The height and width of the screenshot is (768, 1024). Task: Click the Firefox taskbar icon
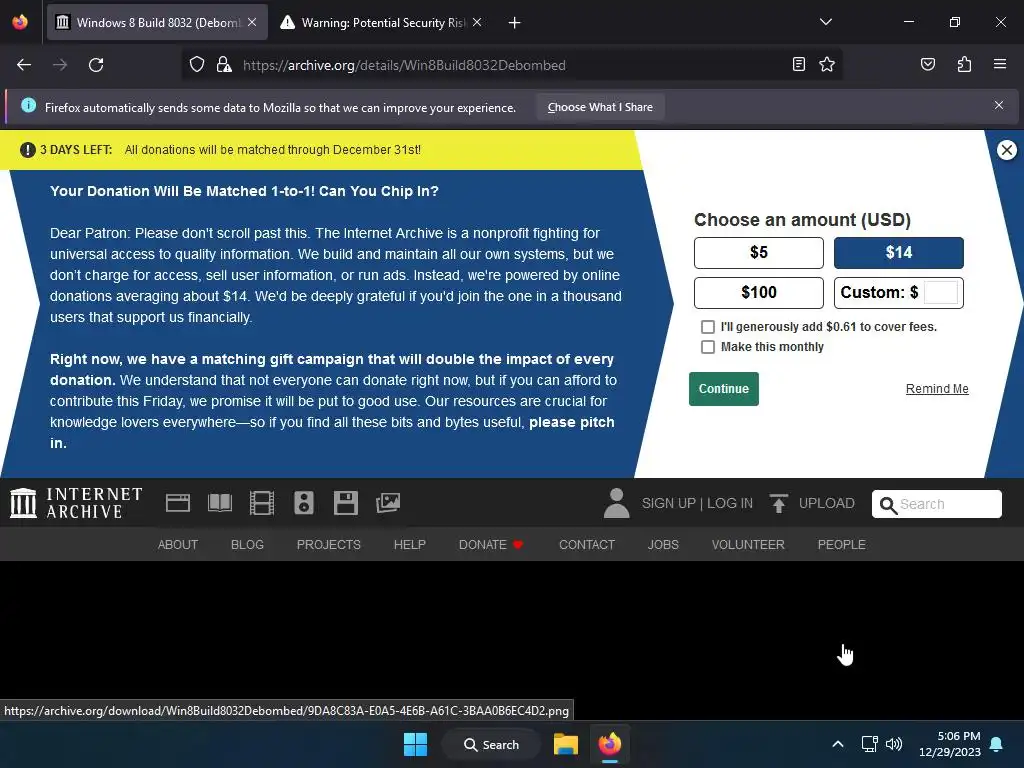tap(610, 744)
